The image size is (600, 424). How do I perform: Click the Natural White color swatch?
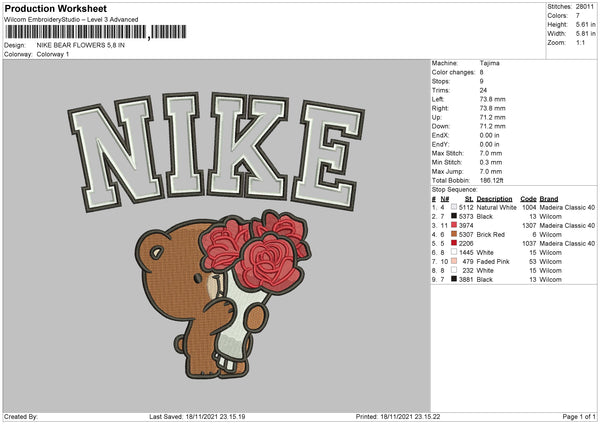454,207
